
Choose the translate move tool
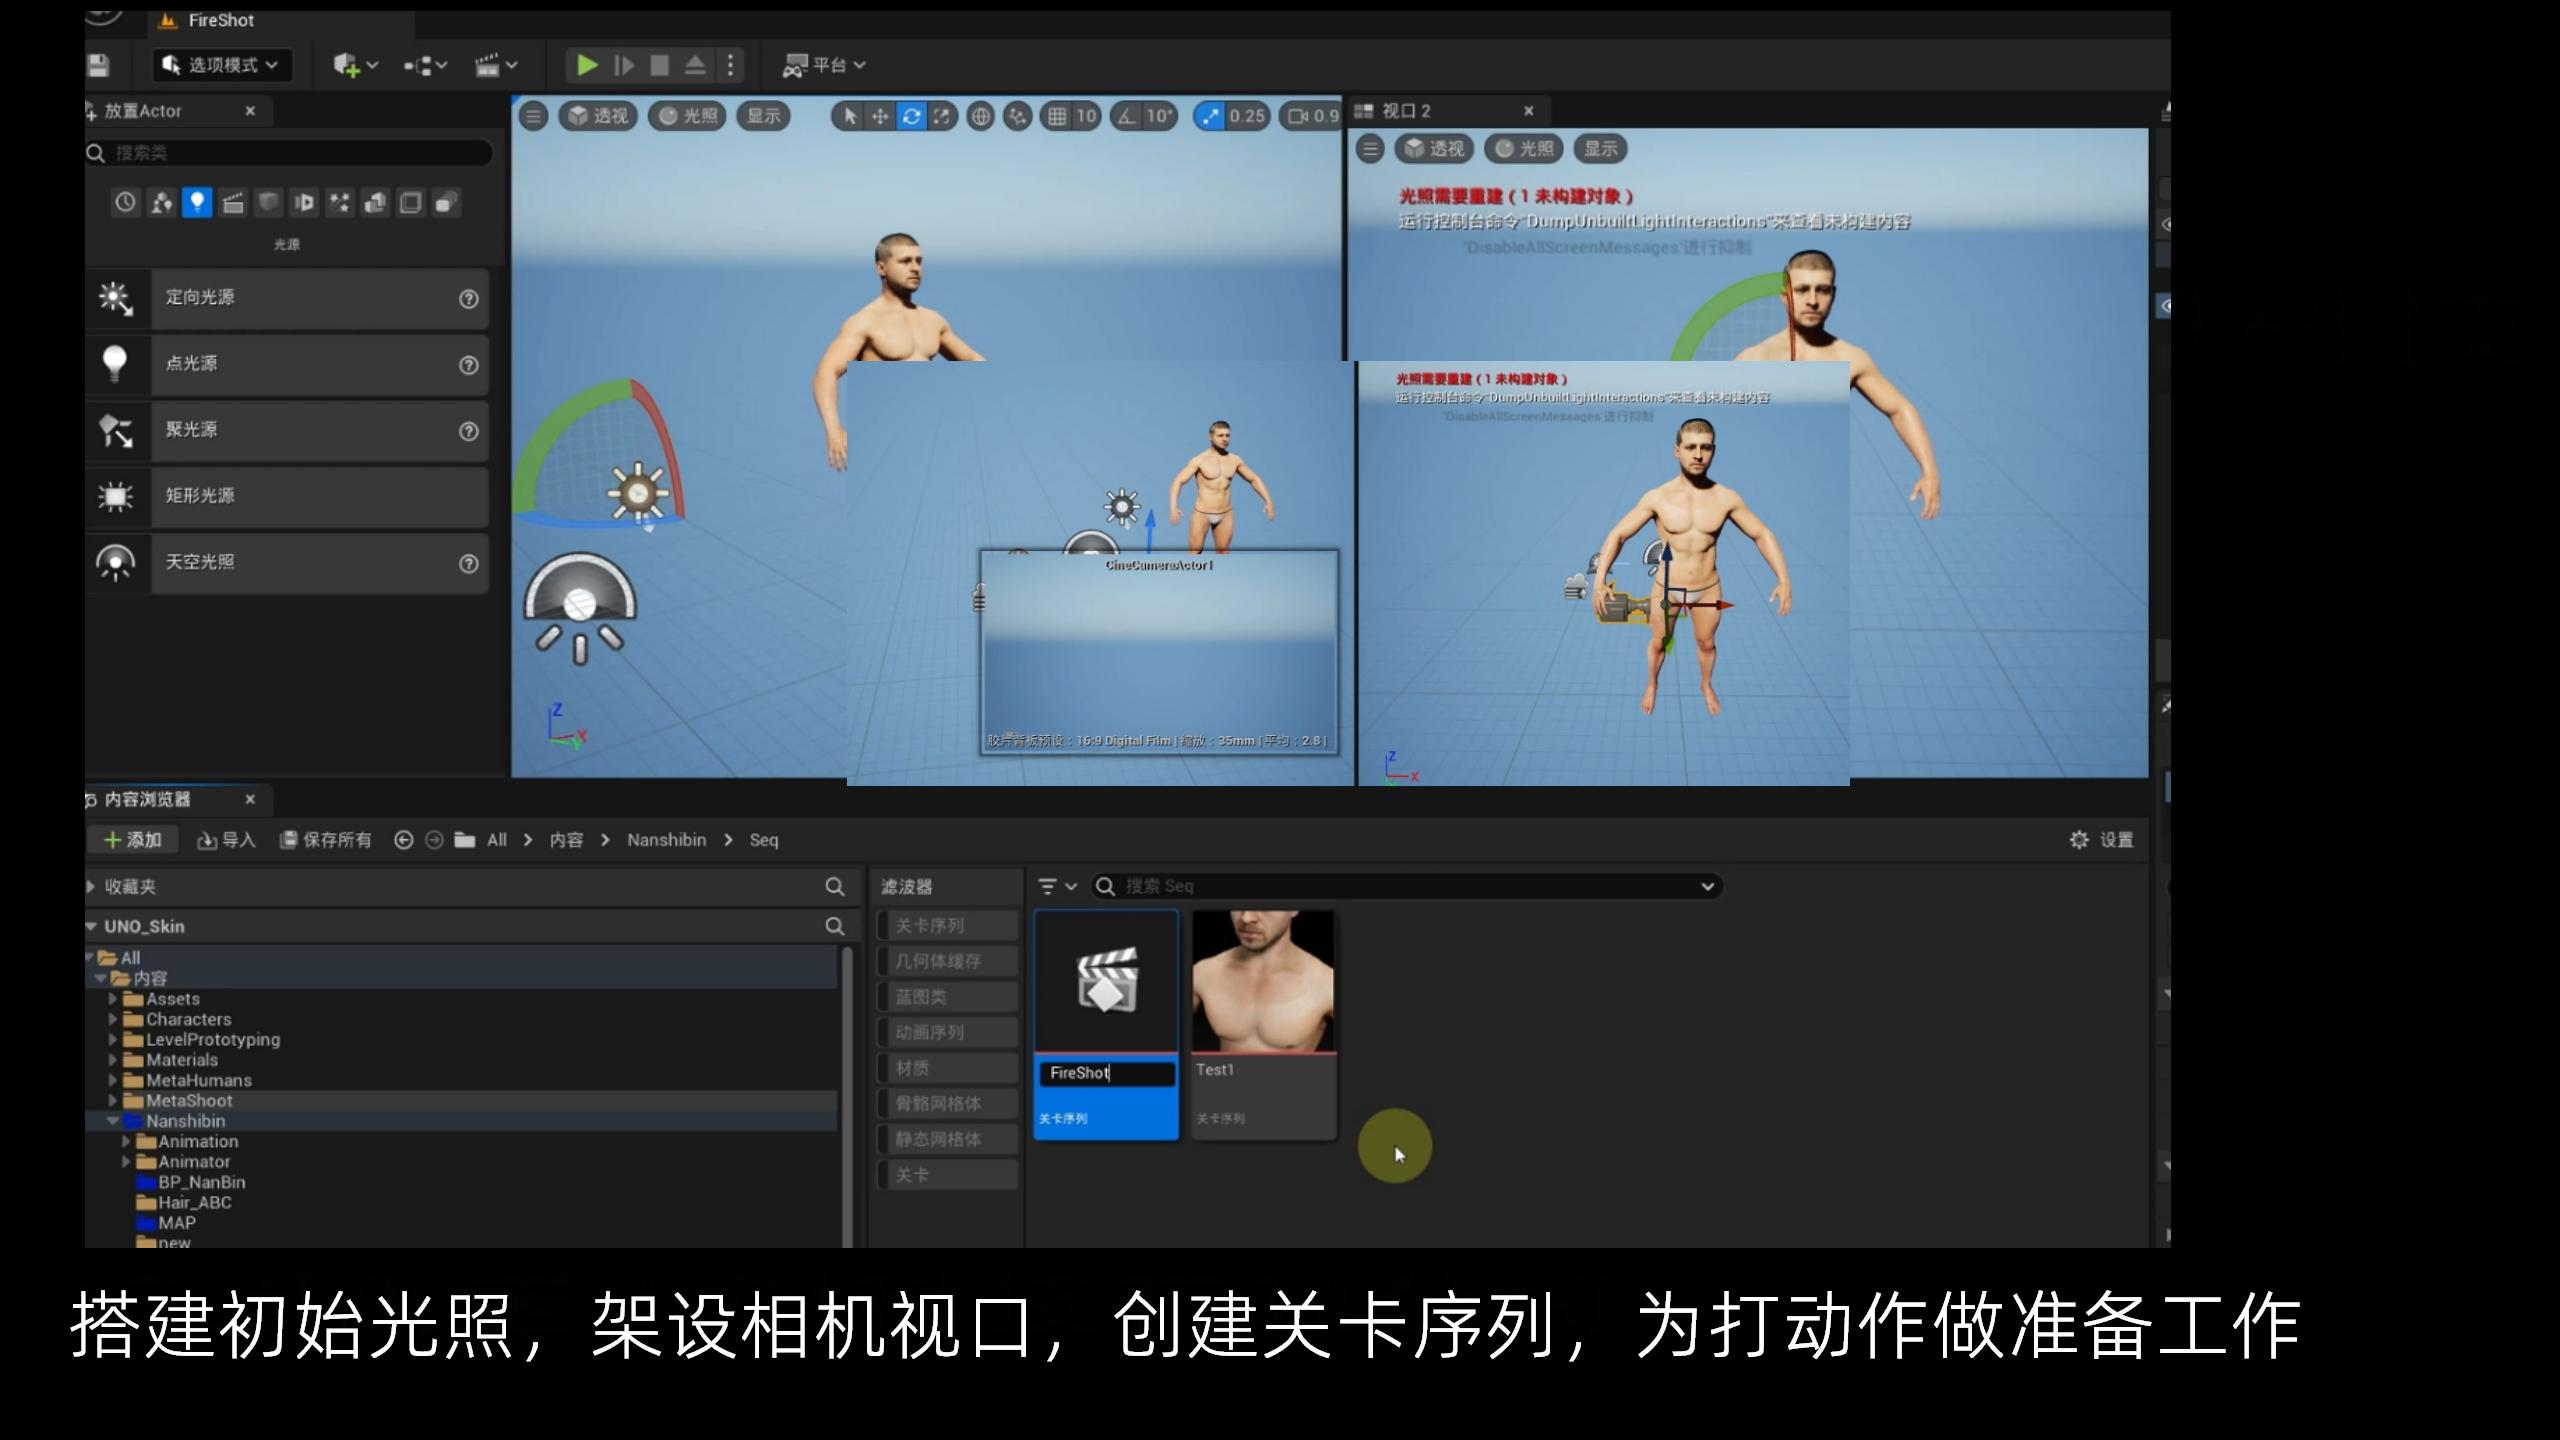pyautogui.click(x=880, y=116)
